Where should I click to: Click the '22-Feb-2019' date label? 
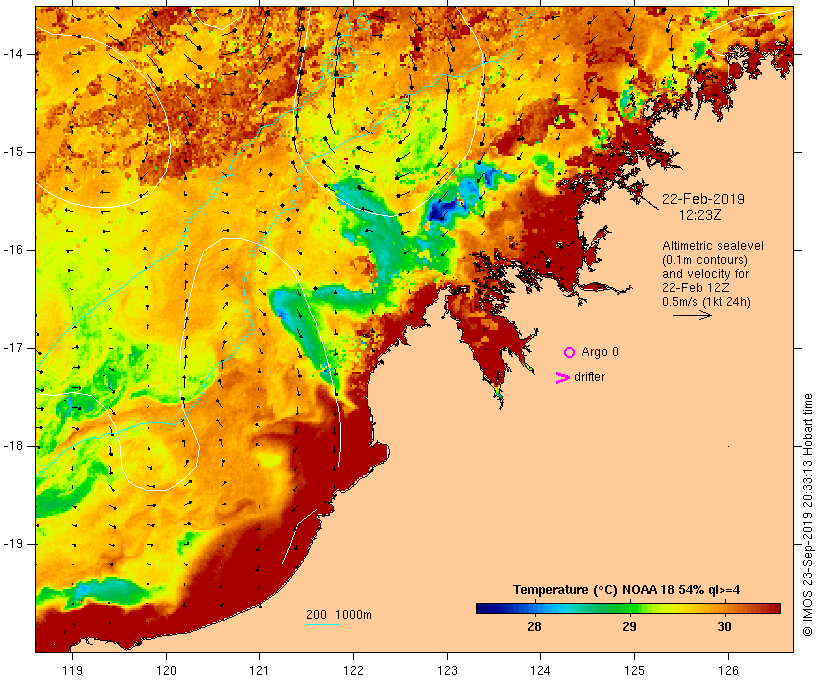pos(703,199)
